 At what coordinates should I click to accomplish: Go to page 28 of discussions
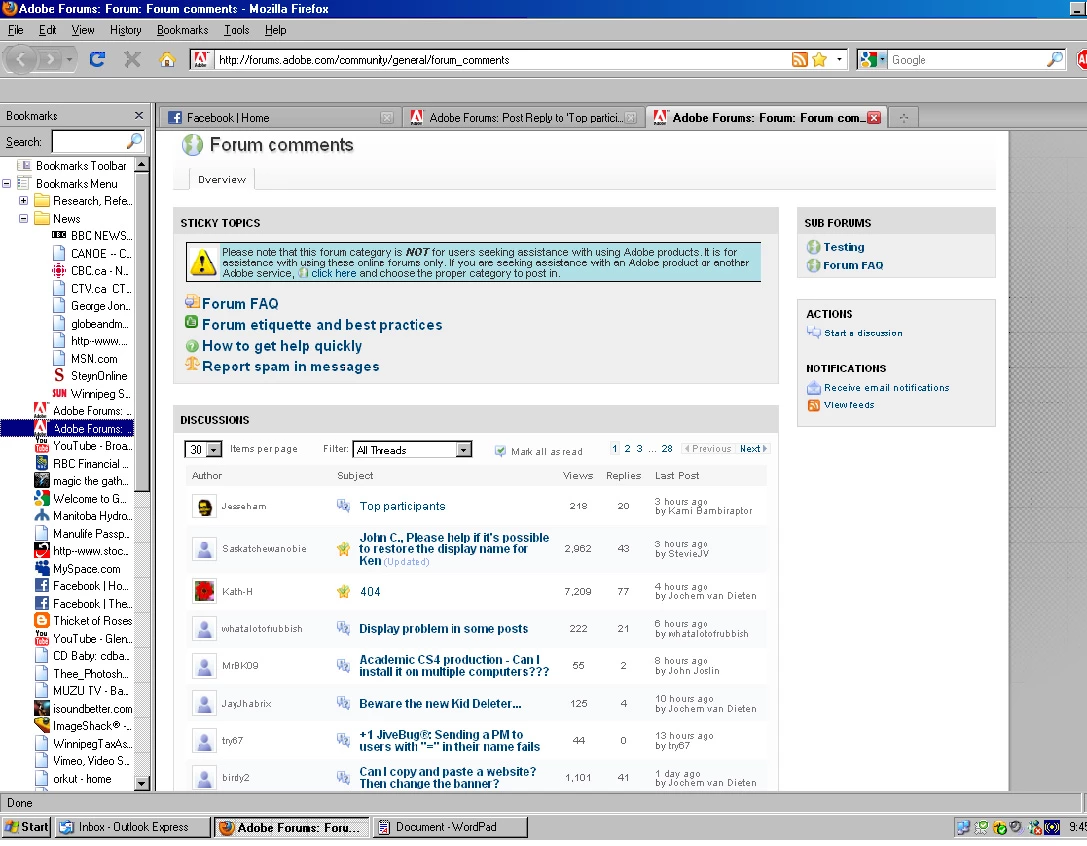(x=667, y=449)
